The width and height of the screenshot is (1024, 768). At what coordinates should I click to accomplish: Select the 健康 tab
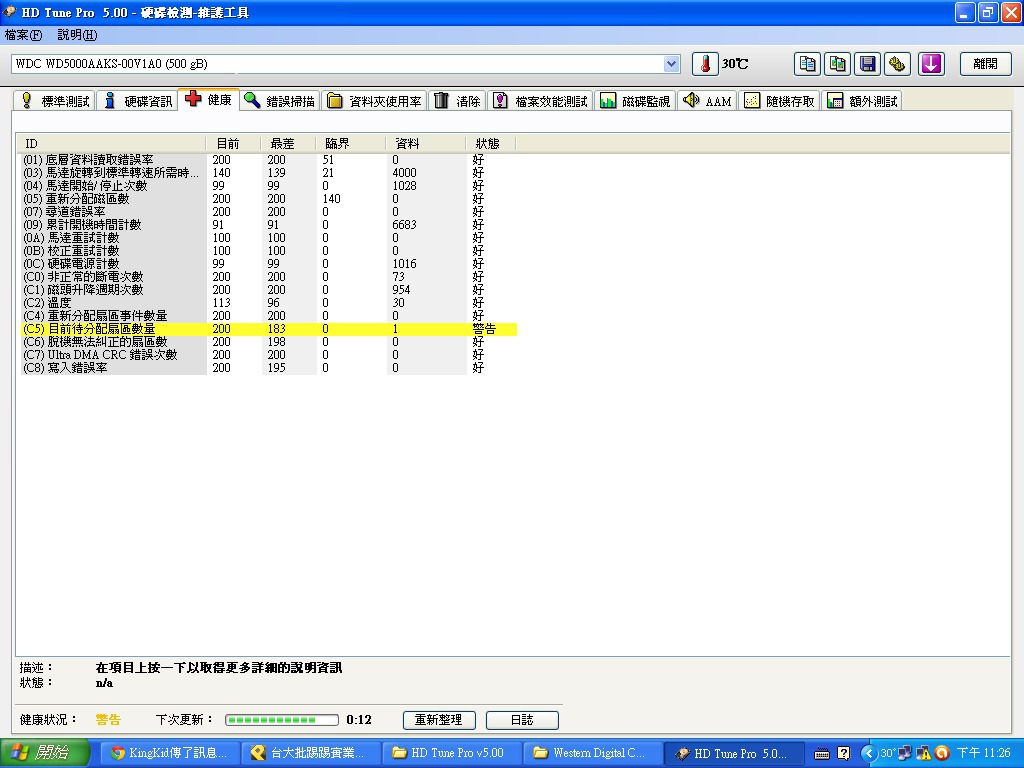pos(209,99)
